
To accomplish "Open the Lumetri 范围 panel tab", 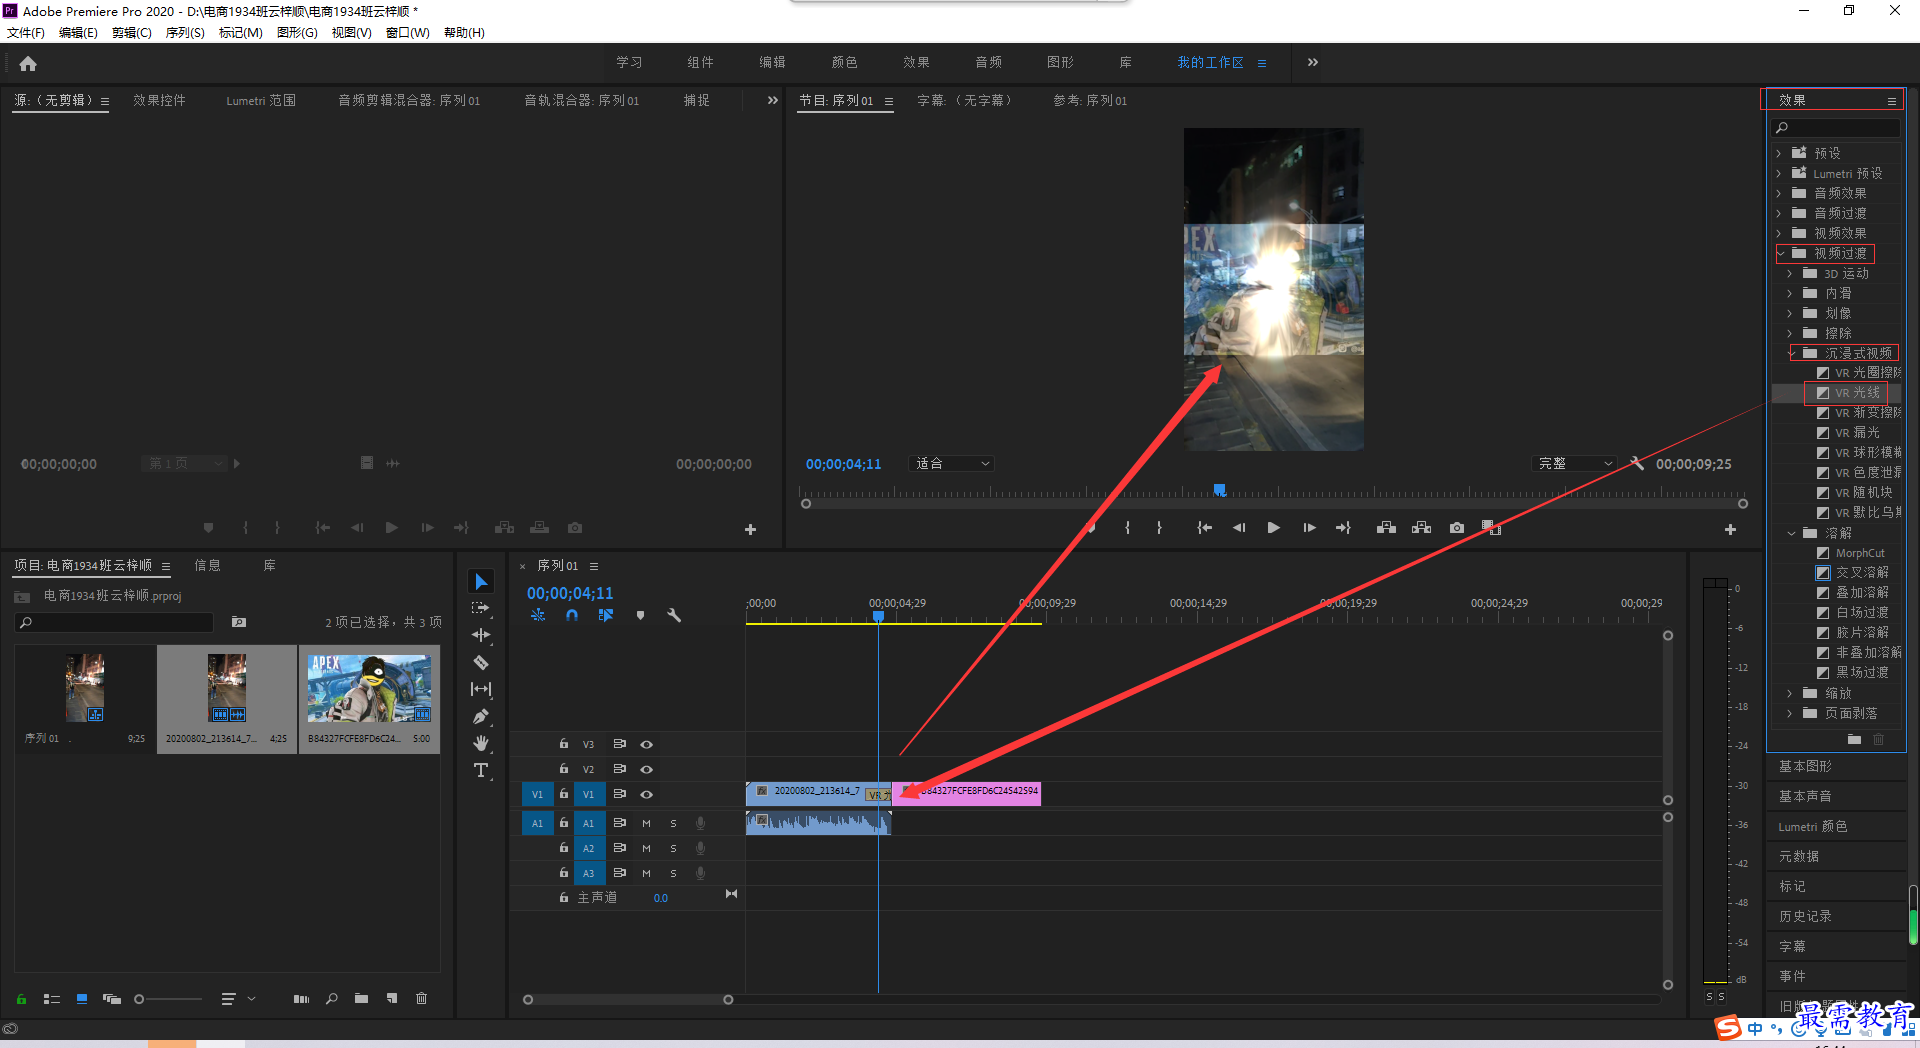I will tap(261, 101).
